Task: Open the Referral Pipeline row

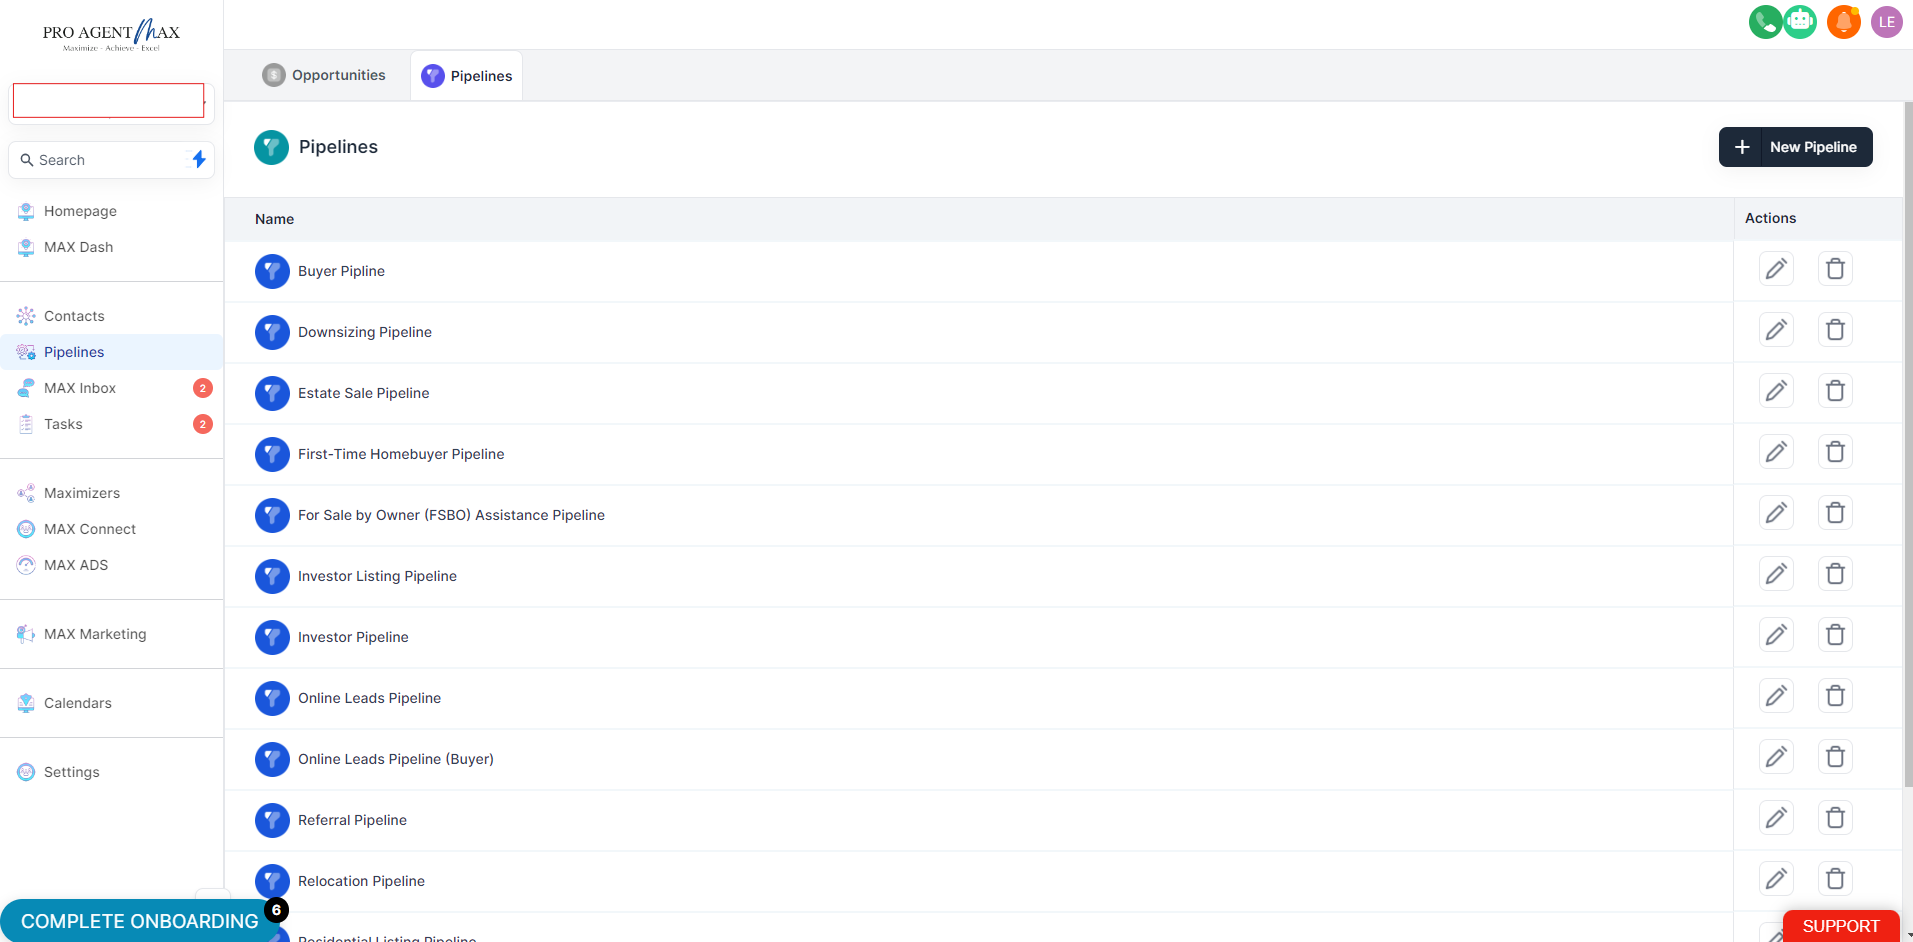Action: (979, 820)
